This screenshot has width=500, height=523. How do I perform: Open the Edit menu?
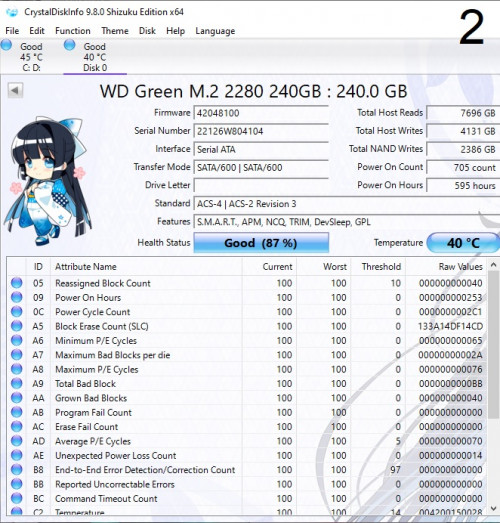pyautogui.click(x=37, y=31)
